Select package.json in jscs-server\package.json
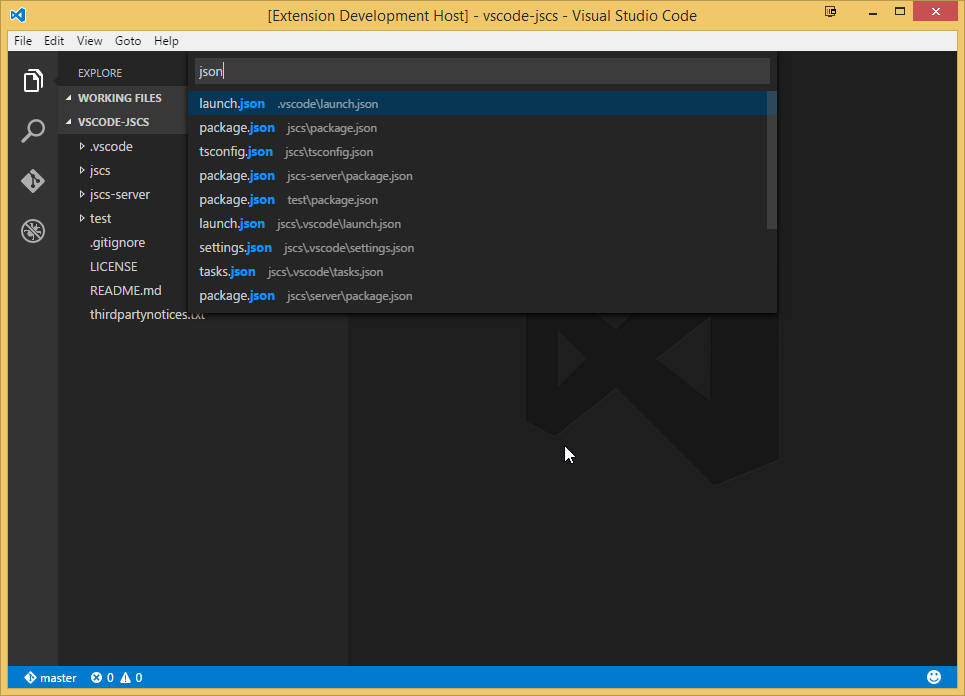 (x=478, y=175)
